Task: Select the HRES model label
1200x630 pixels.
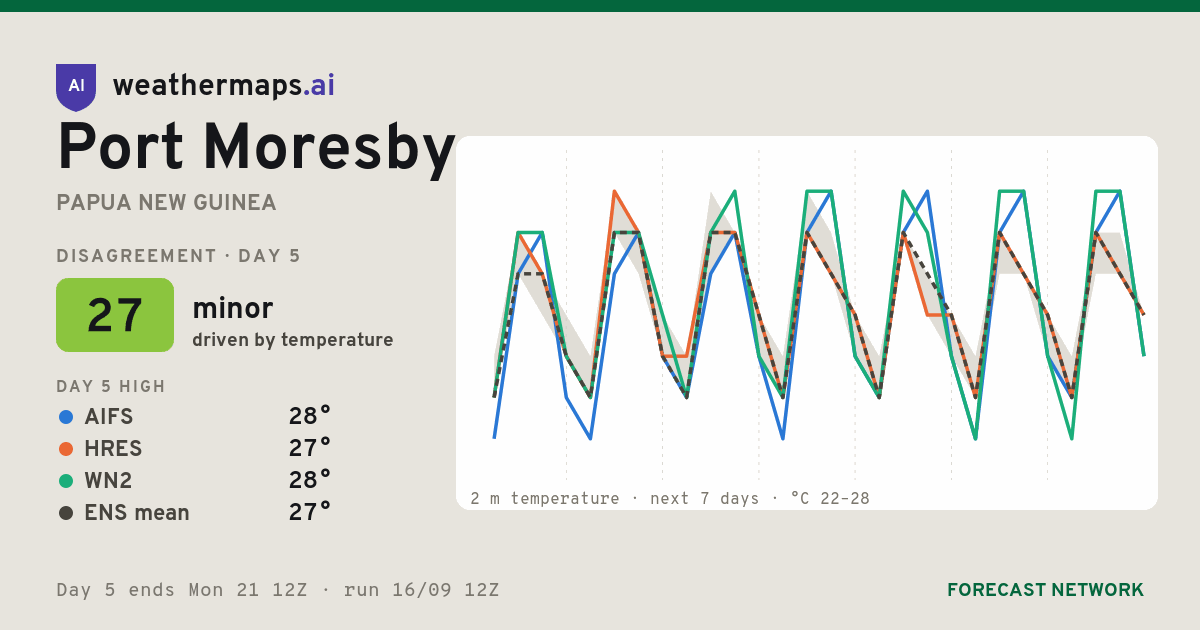Action: click(x=113, y=449)
